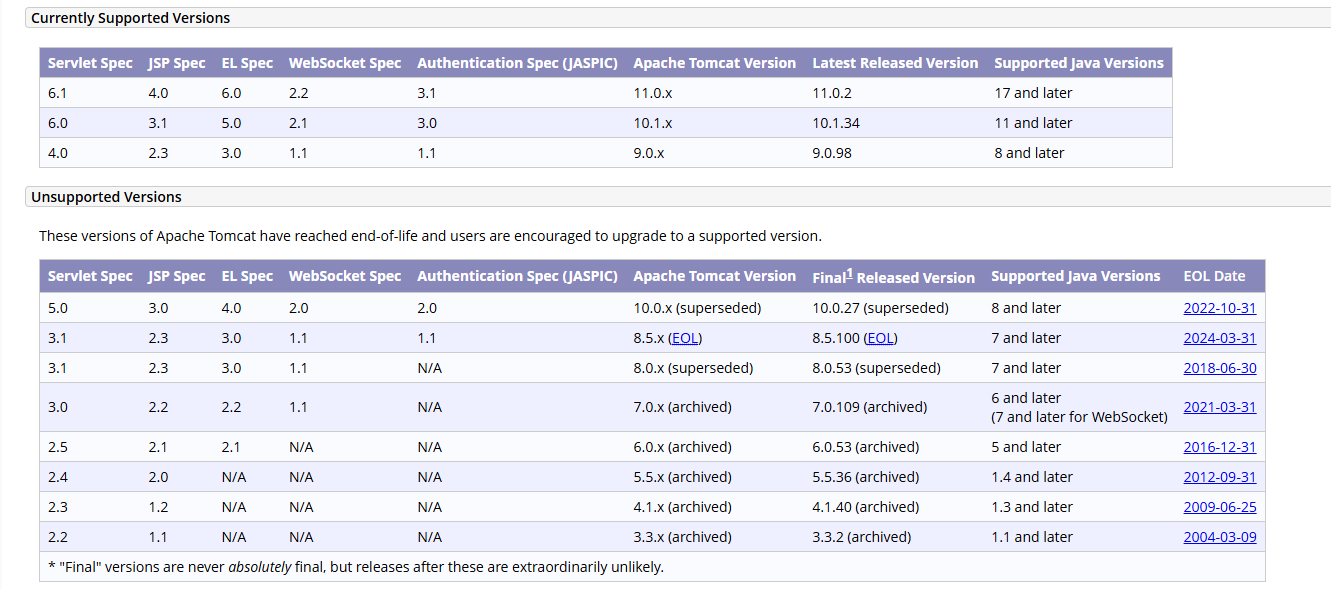The height and width of the screenshot is (589, 1331).
Task: Click '8.0.53 (superseded)' final version cell
Action: (x=876, y=368)
